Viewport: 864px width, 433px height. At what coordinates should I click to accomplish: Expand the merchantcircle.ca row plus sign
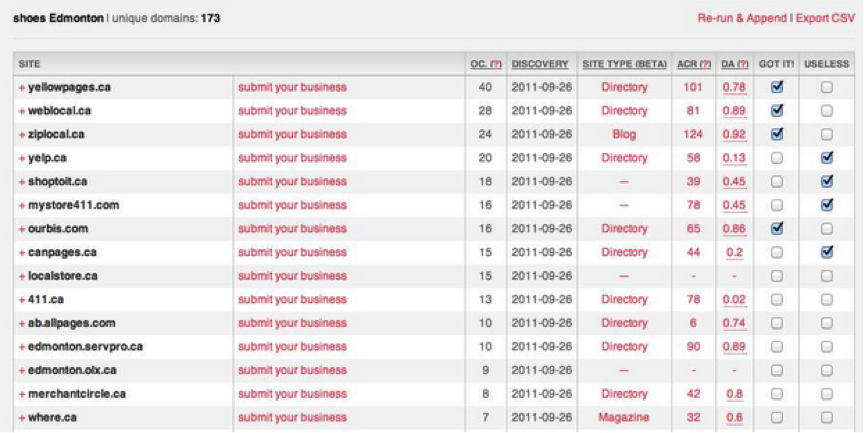[x=22, y=394]
